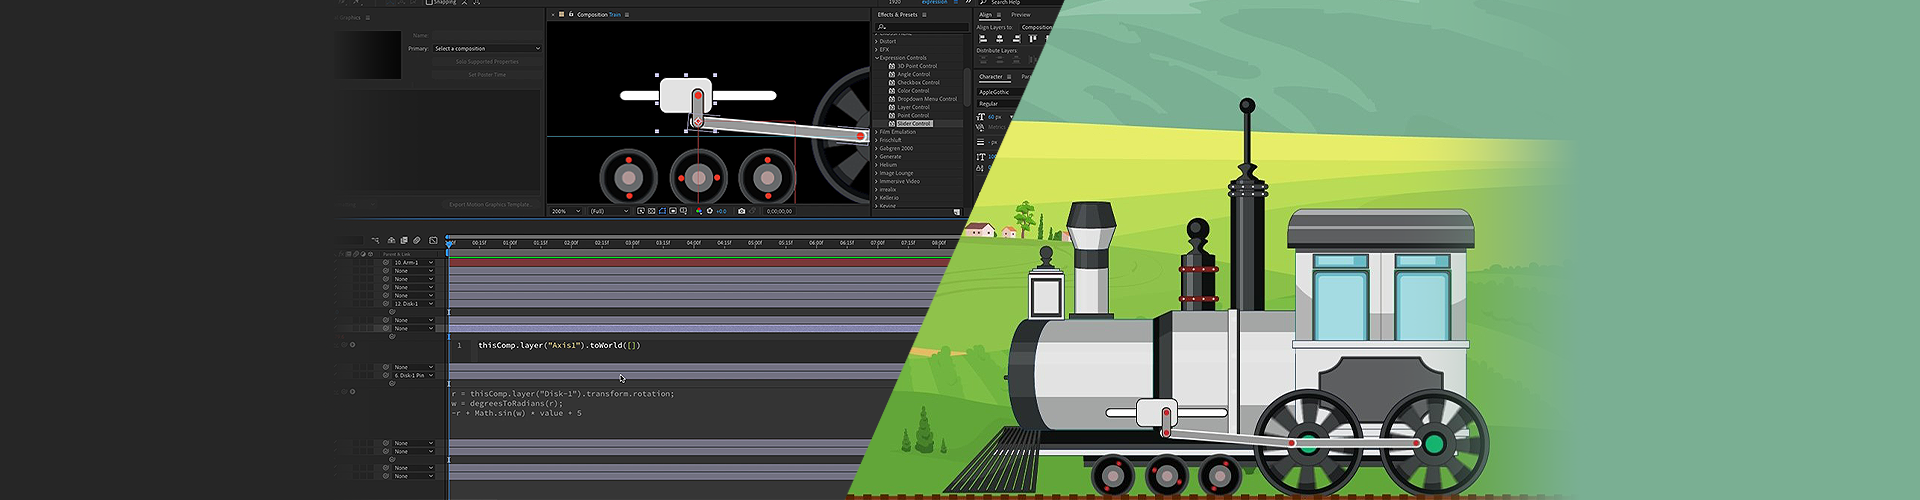Click the reset exposure icon
The image size is (1920, 500).
pos(710,211)
